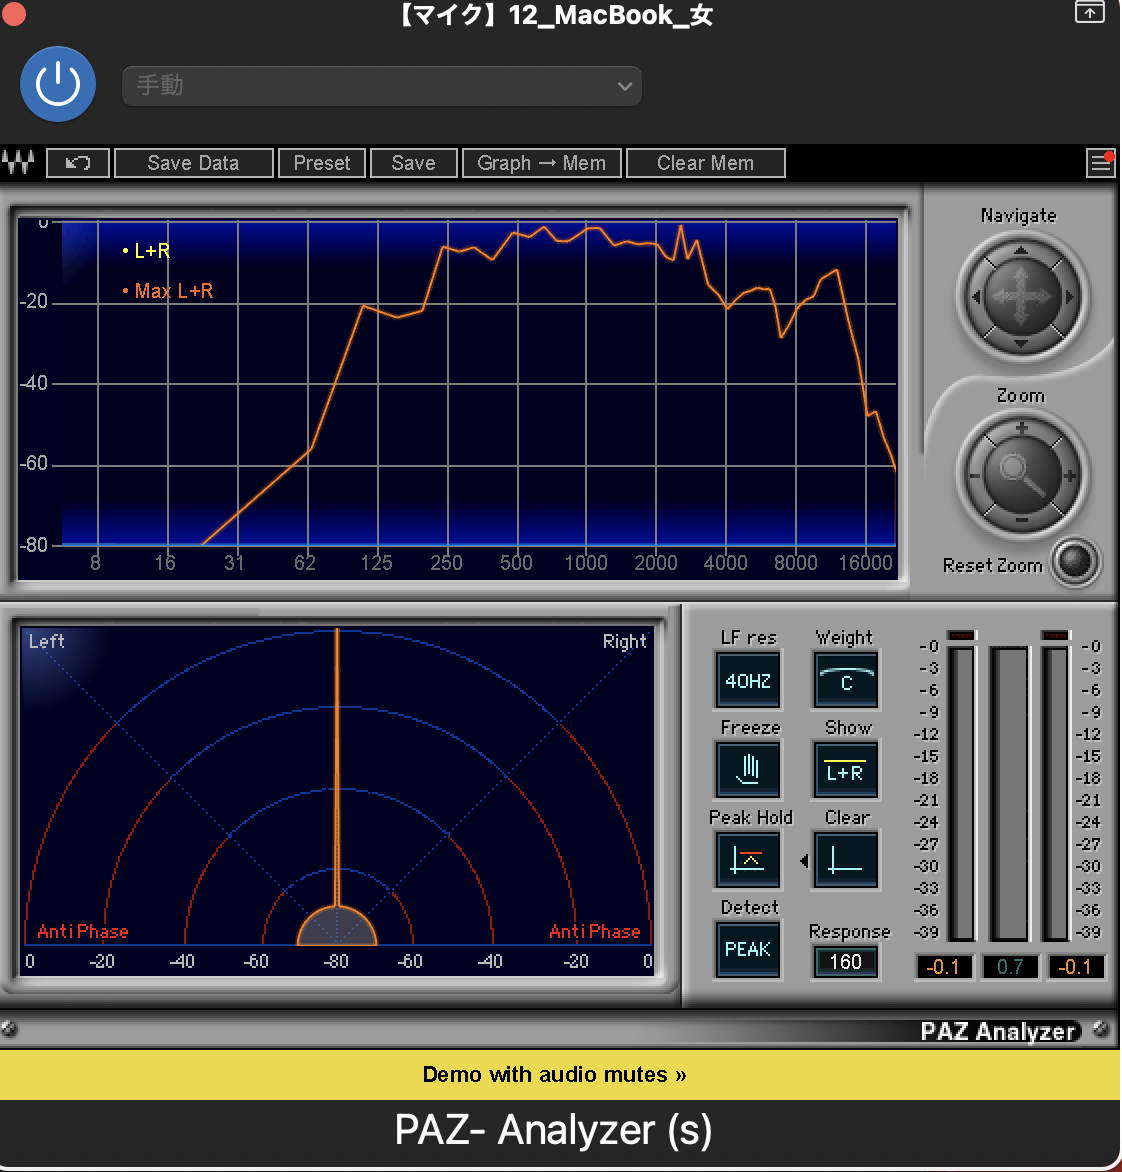Click the right meter clip indicator
The height and width of the screenshot is (1172, 1122).
coord(1056,635)
